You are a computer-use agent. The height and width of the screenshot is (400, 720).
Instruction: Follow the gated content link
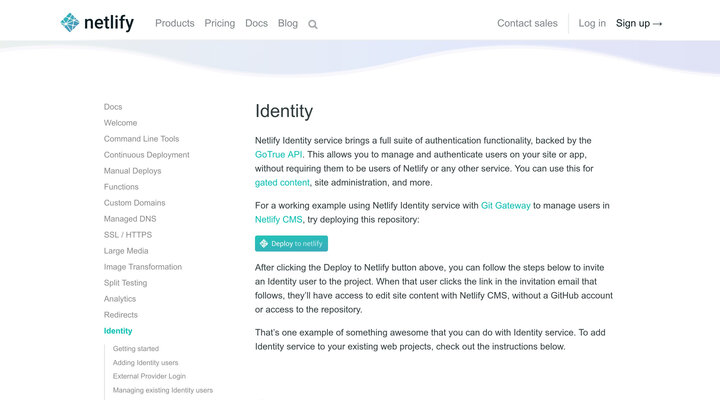click(x=282, y=182)
